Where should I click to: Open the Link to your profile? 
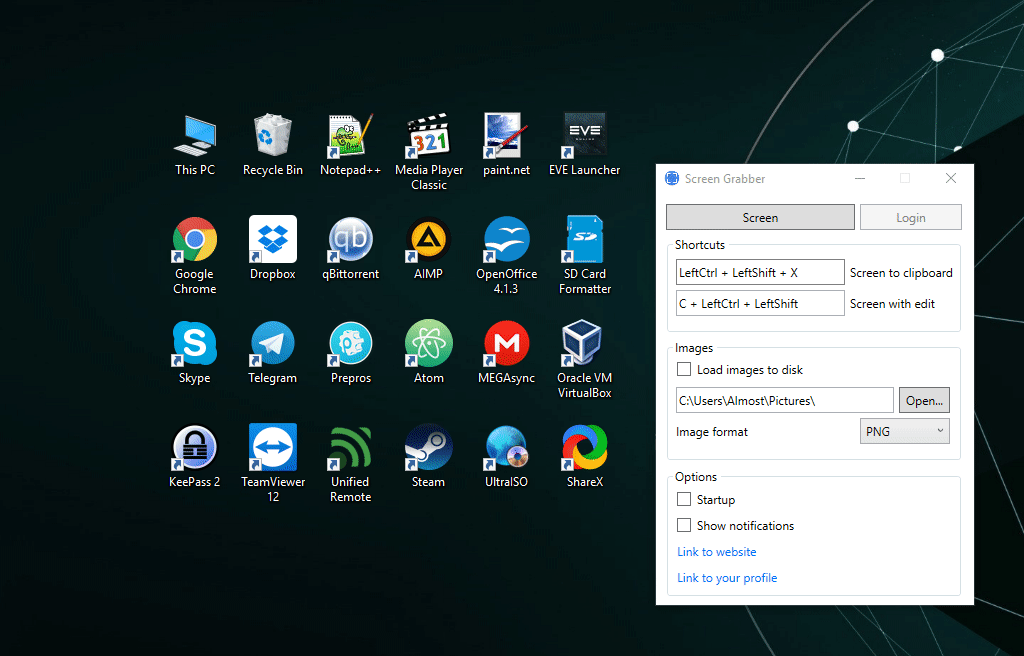727,578
